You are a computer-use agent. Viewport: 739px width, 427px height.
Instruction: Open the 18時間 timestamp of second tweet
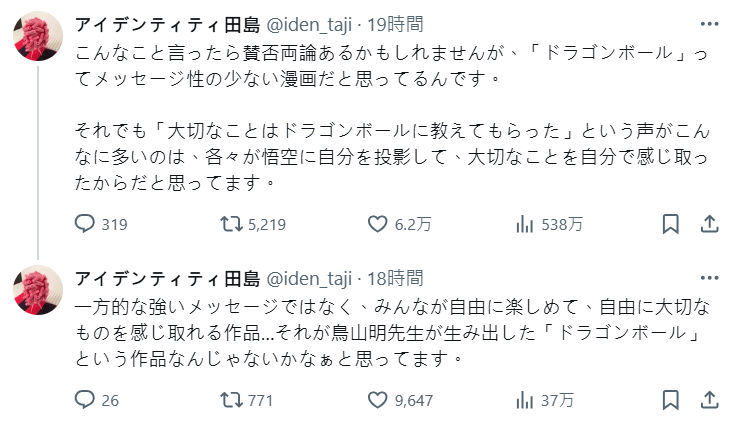(x=397, y=278)
